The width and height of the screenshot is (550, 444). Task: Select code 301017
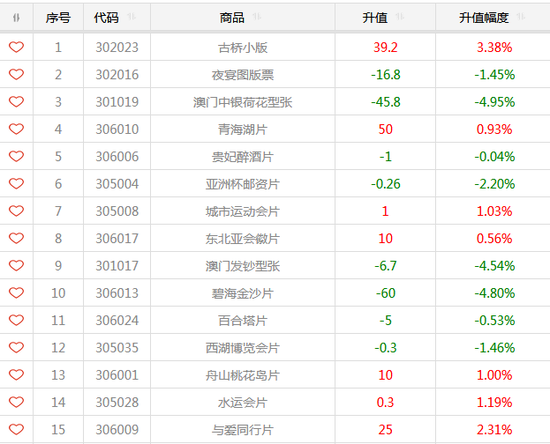tap(117, 266)
